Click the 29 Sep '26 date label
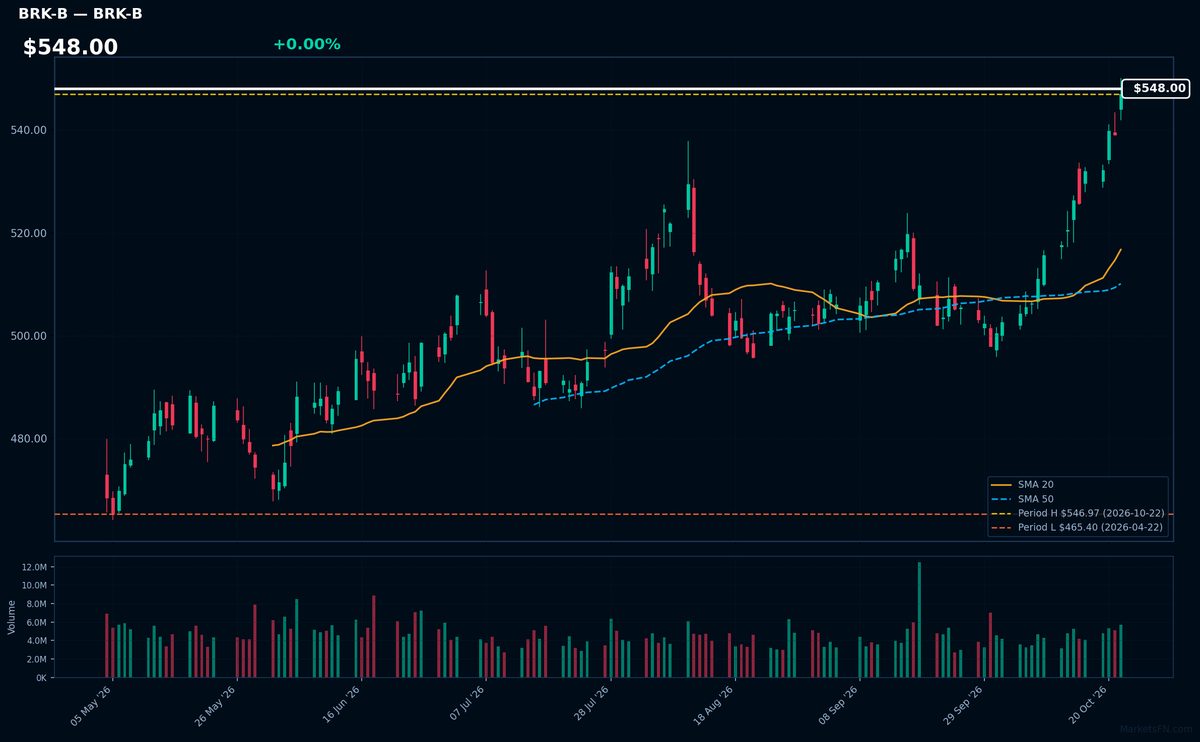Image resolution: width=1200 pixels, height=742 pixels. pyautogui.click(x=962, y=707)
